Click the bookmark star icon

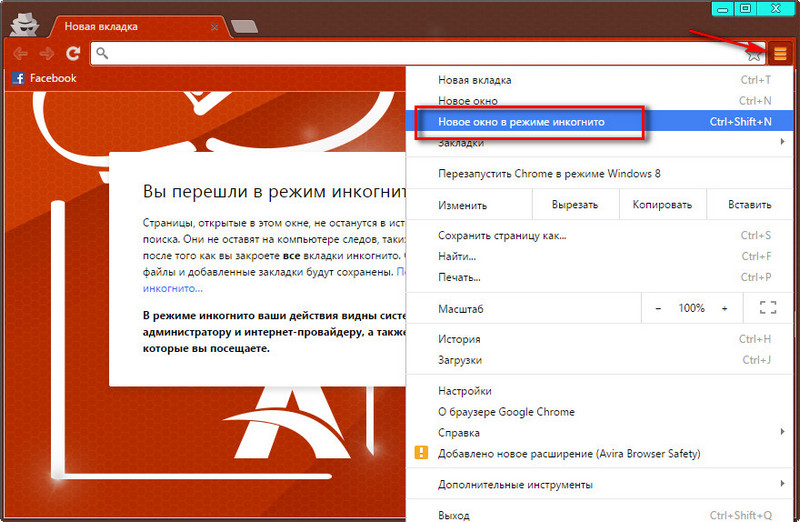754,54
